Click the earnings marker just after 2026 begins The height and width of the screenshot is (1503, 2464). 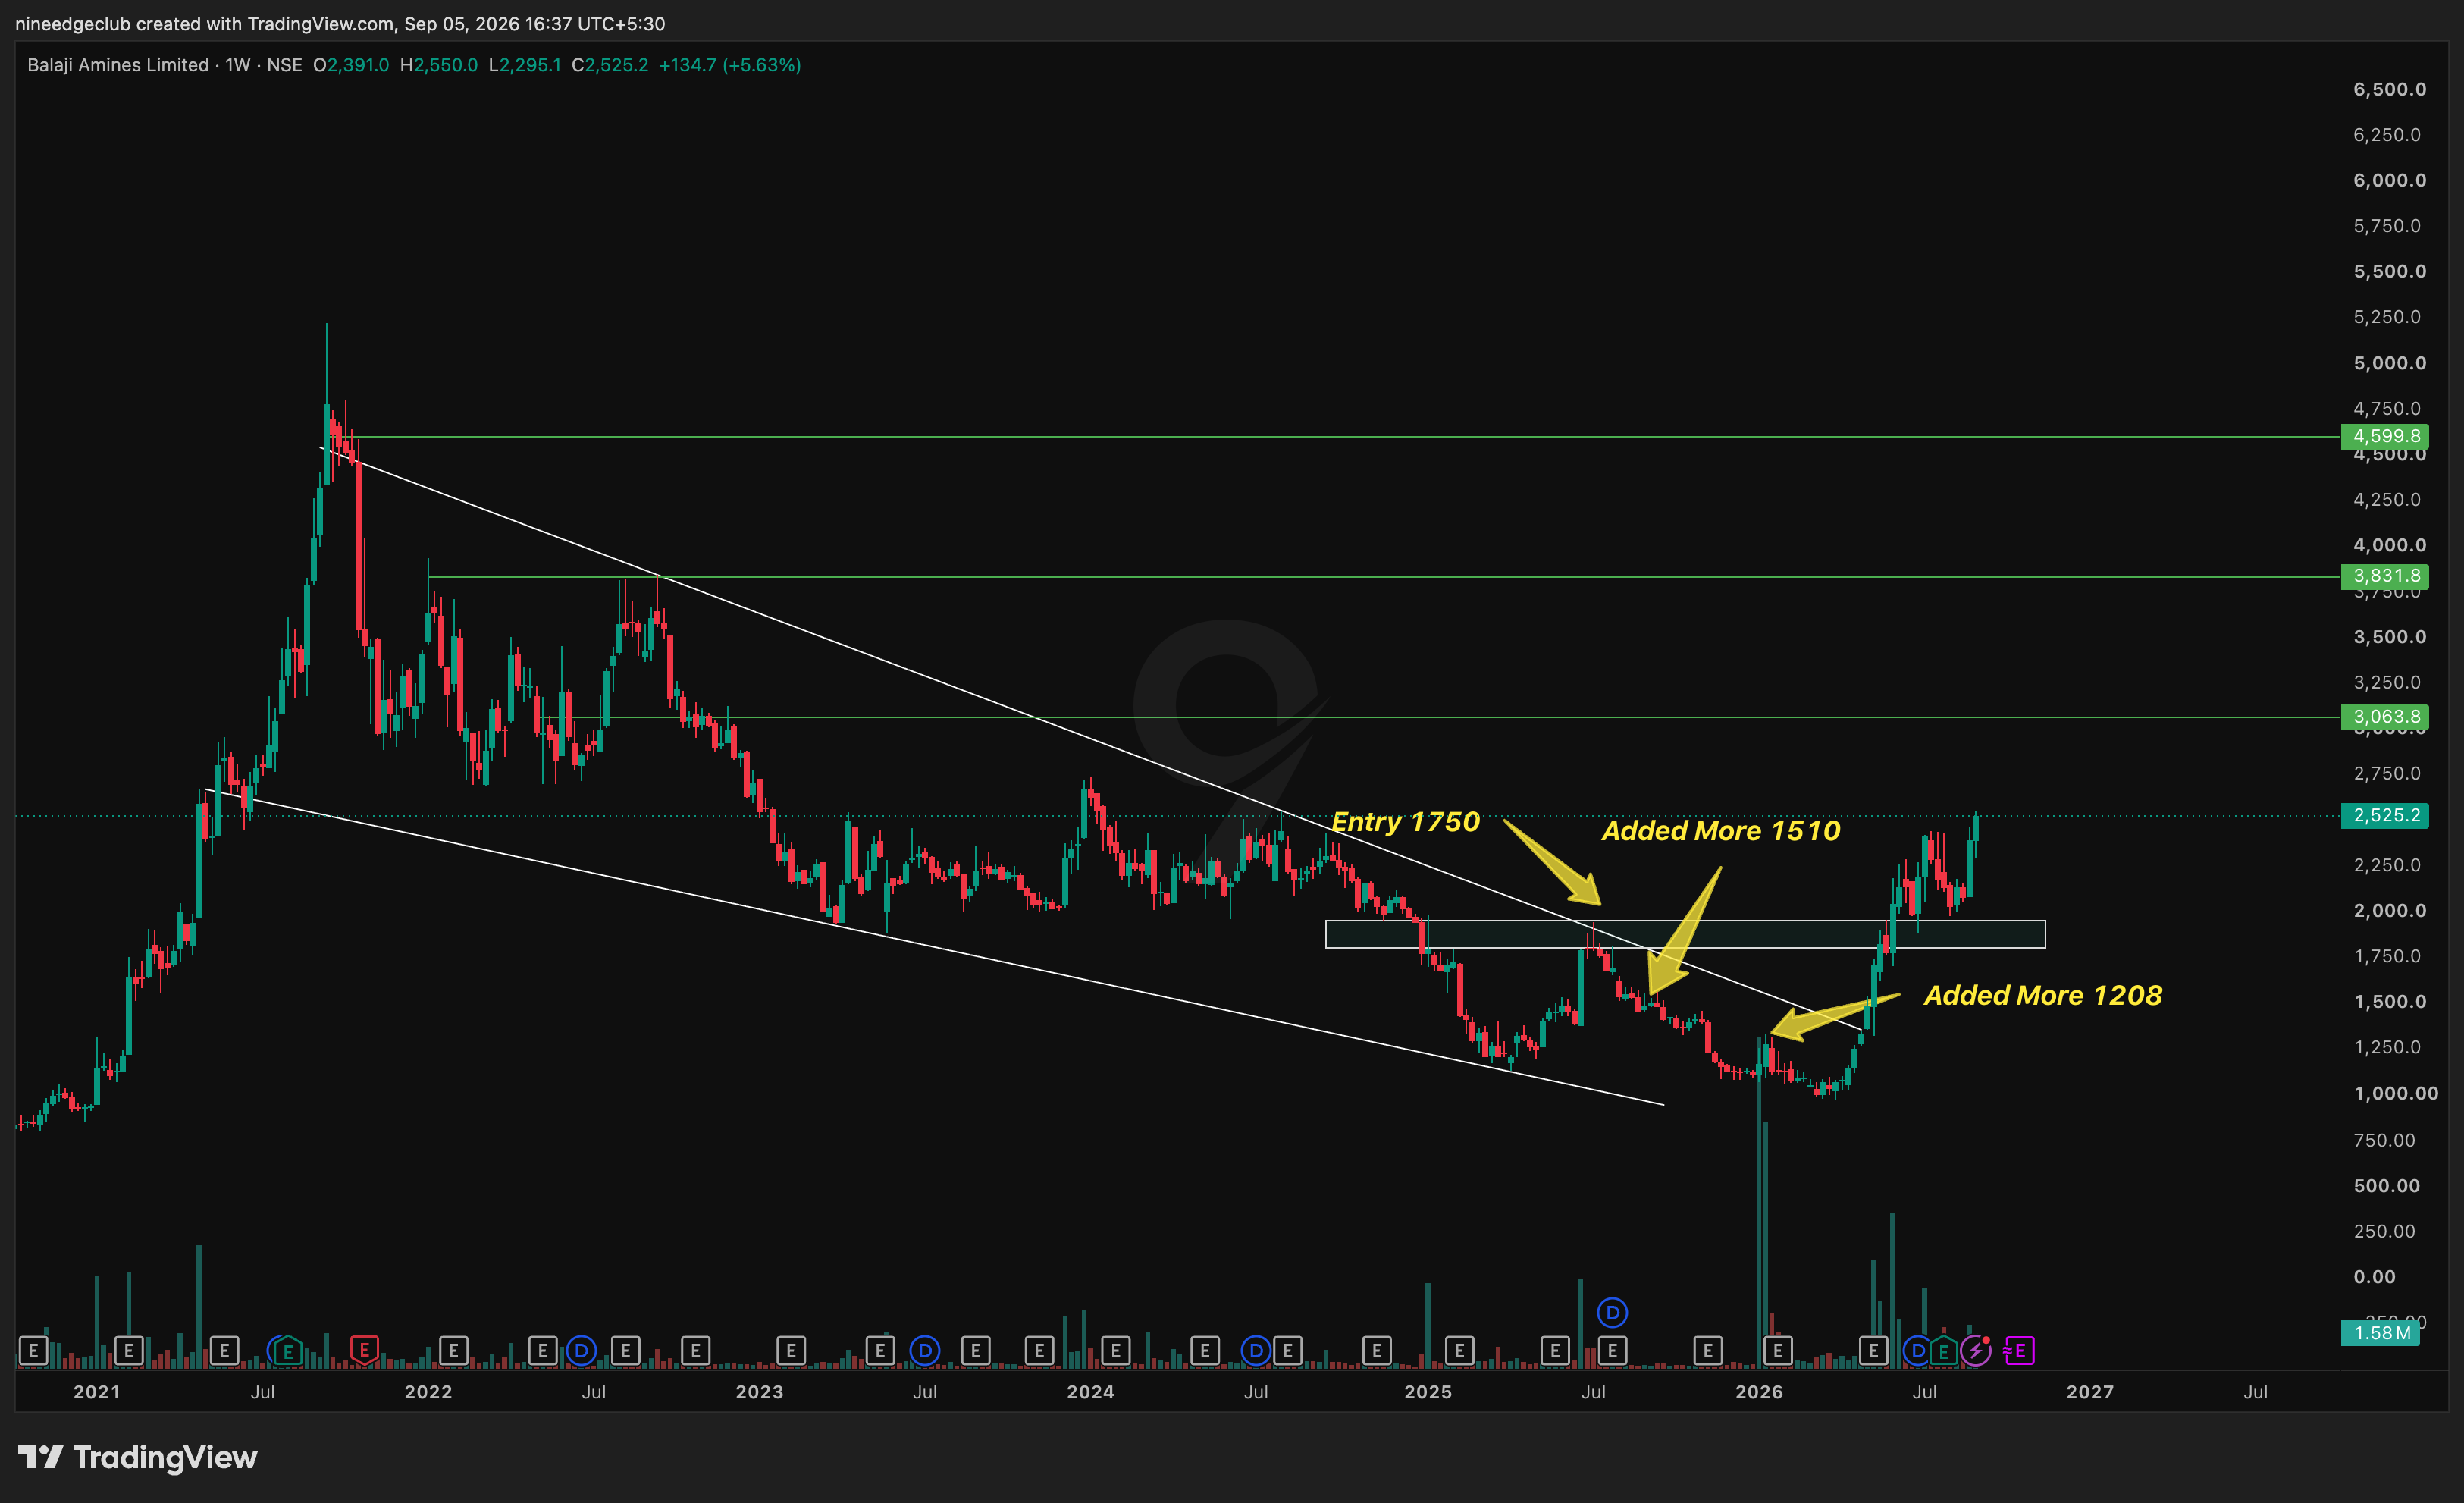point(1777,1351)
